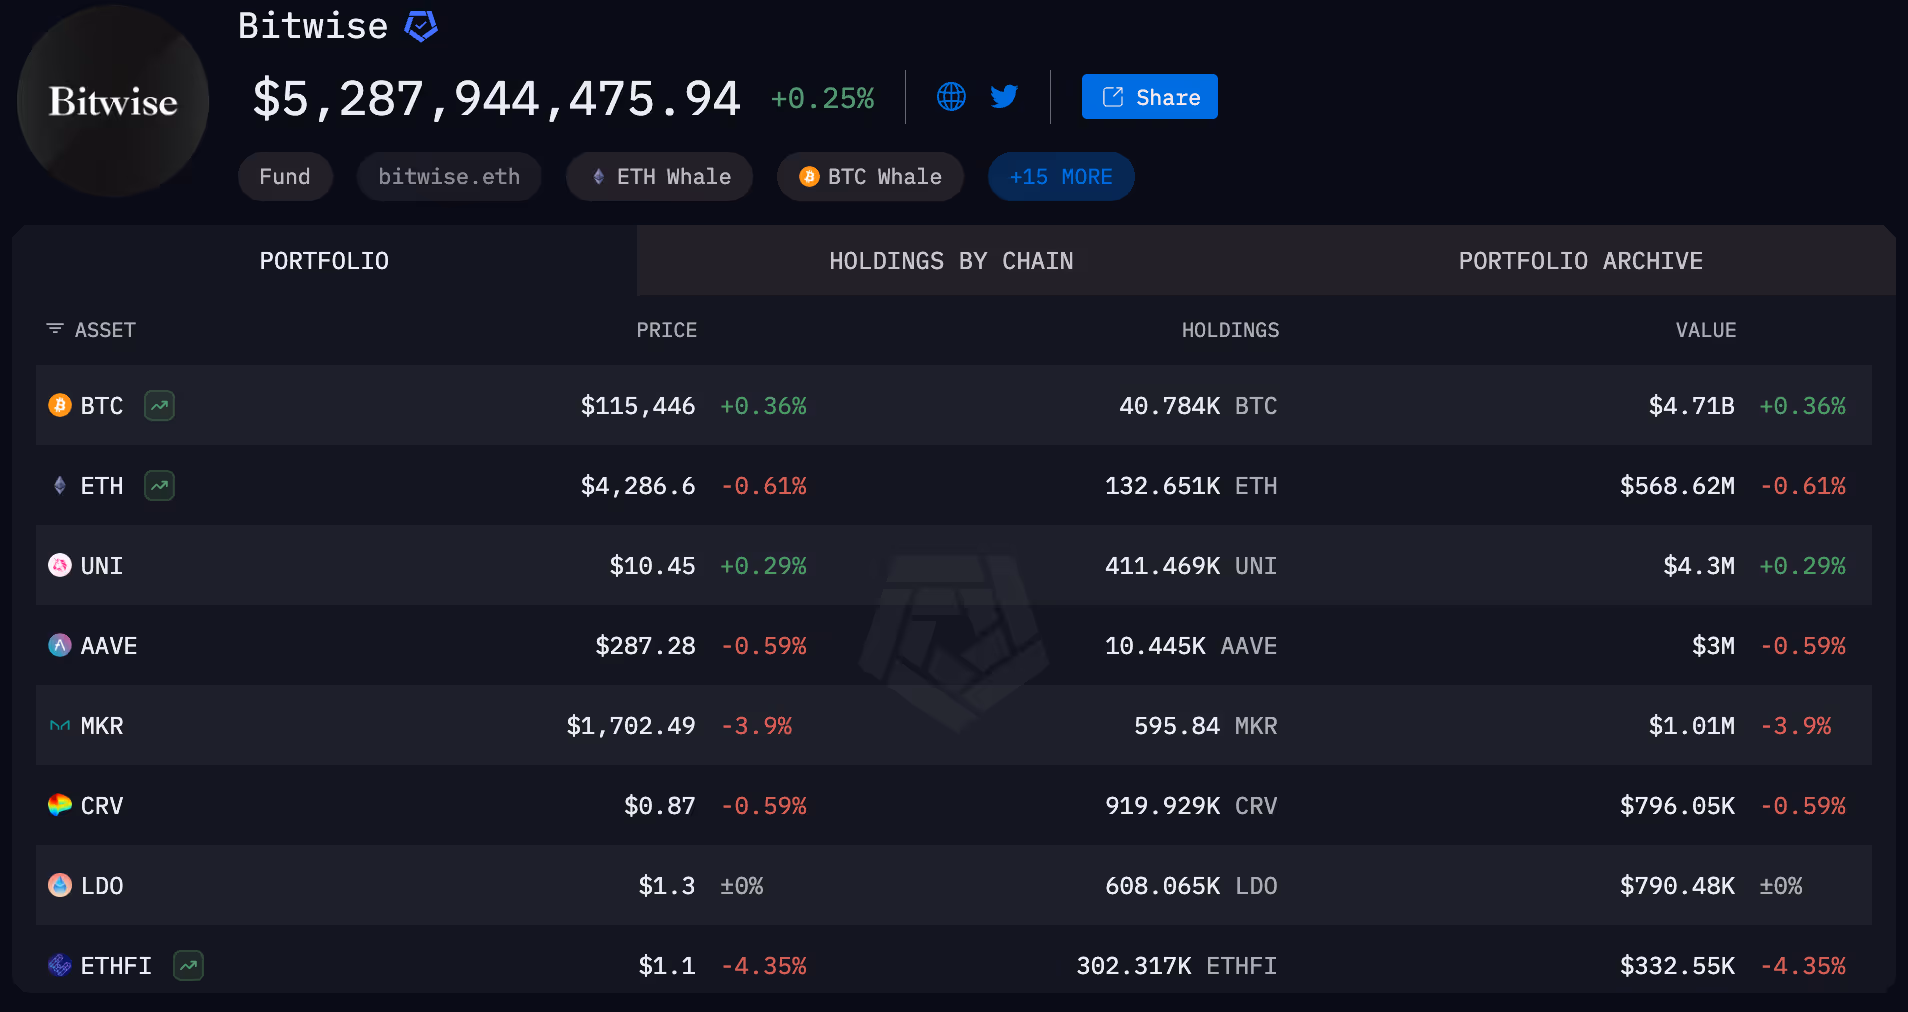Select the Fund tag
The image size is (1908, 1012).
pyautogui.click(x=285, y=177)
